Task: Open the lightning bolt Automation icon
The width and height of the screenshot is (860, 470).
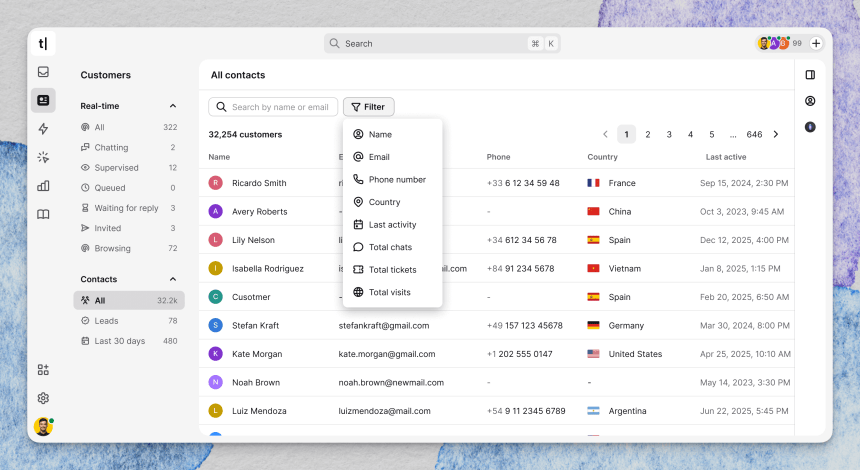Action: pyautogui.click(x=43, y=129)
